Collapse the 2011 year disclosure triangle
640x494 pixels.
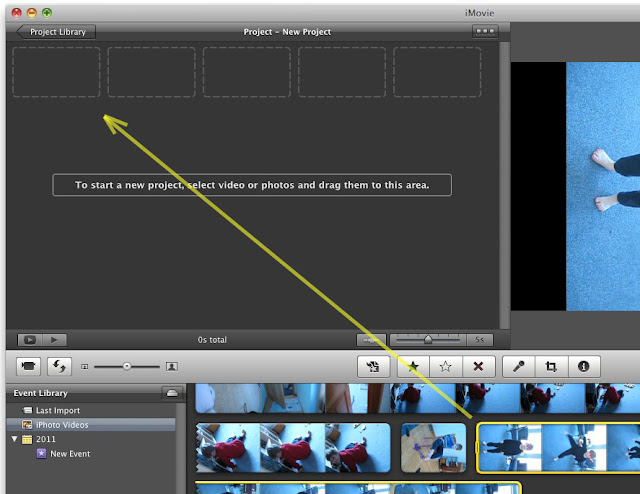click(15, 439)
